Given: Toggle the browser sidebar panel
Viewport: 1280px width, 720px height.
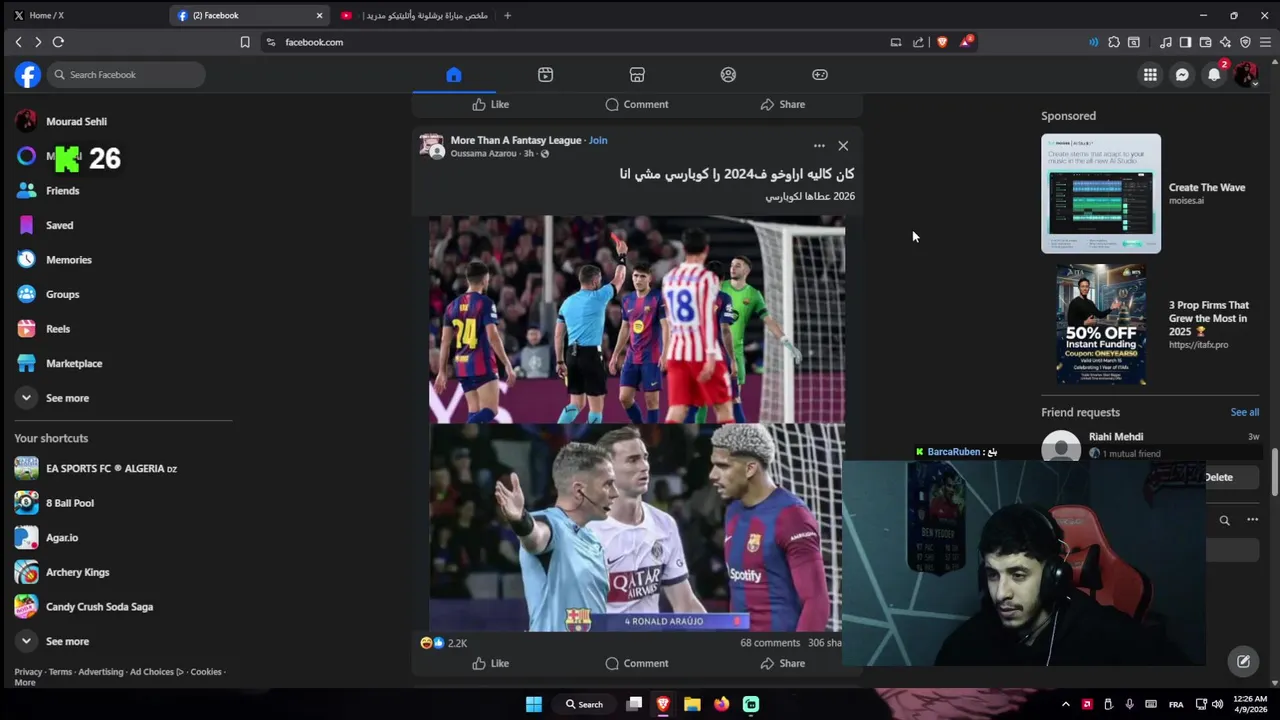Looking at the screenshot, I should pos(1185,42).
